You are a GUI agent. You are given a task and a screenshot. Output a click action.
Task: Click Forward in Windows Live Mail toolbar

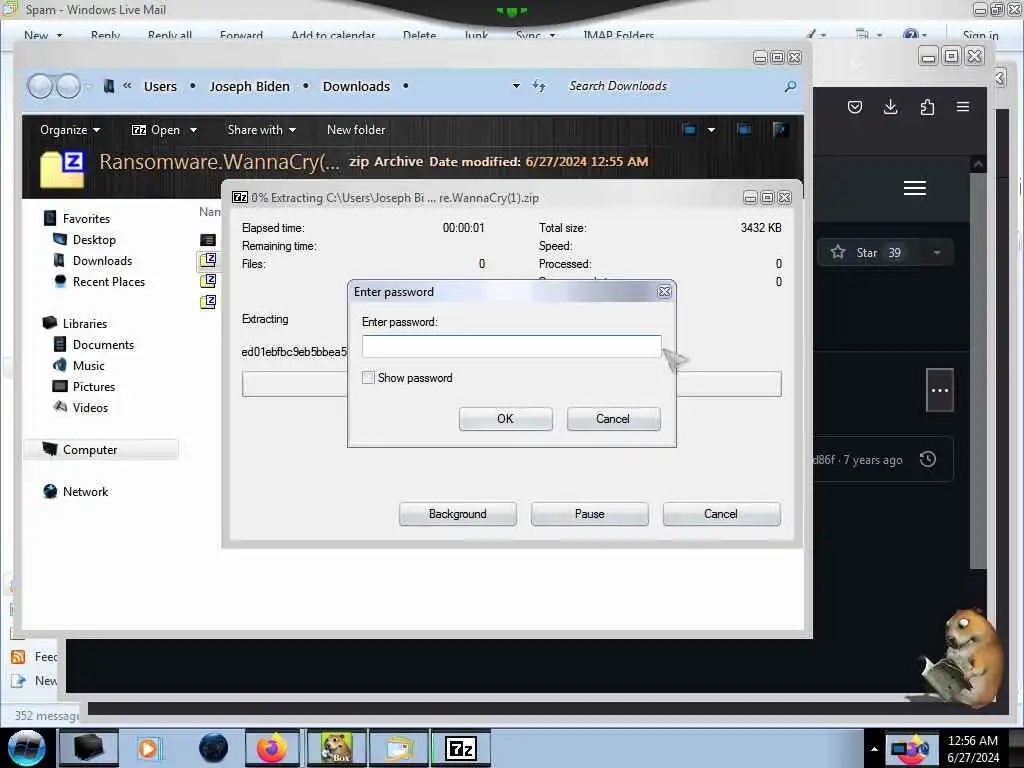click(x=241, y=35)
